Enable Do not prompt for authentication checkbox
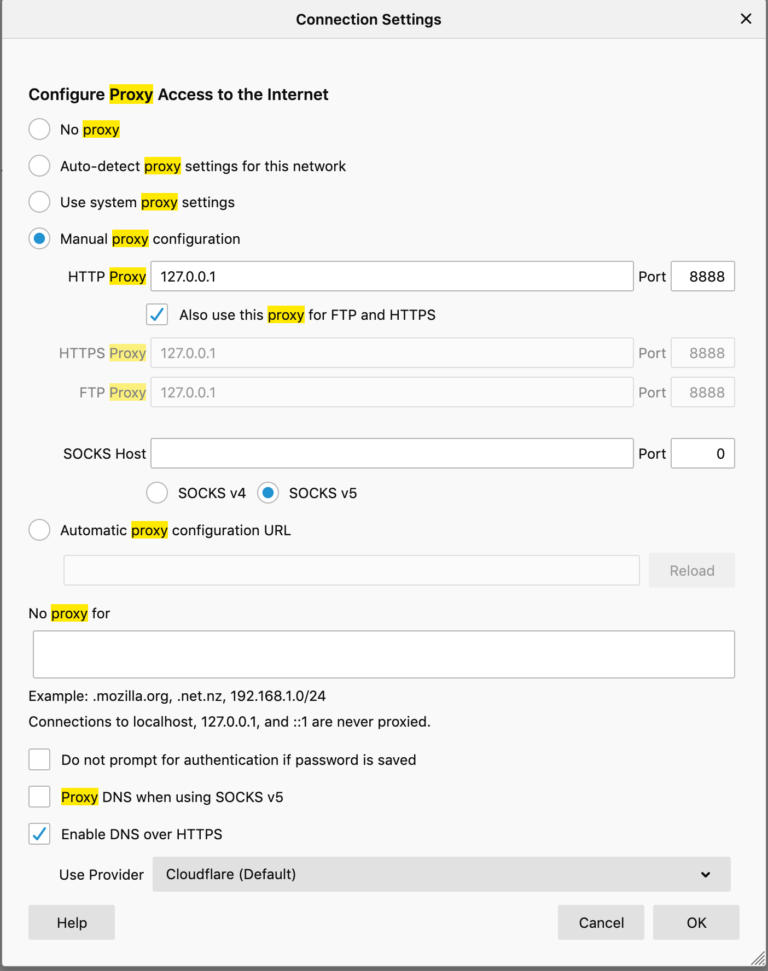768x971 pixels. coord(39,759)
